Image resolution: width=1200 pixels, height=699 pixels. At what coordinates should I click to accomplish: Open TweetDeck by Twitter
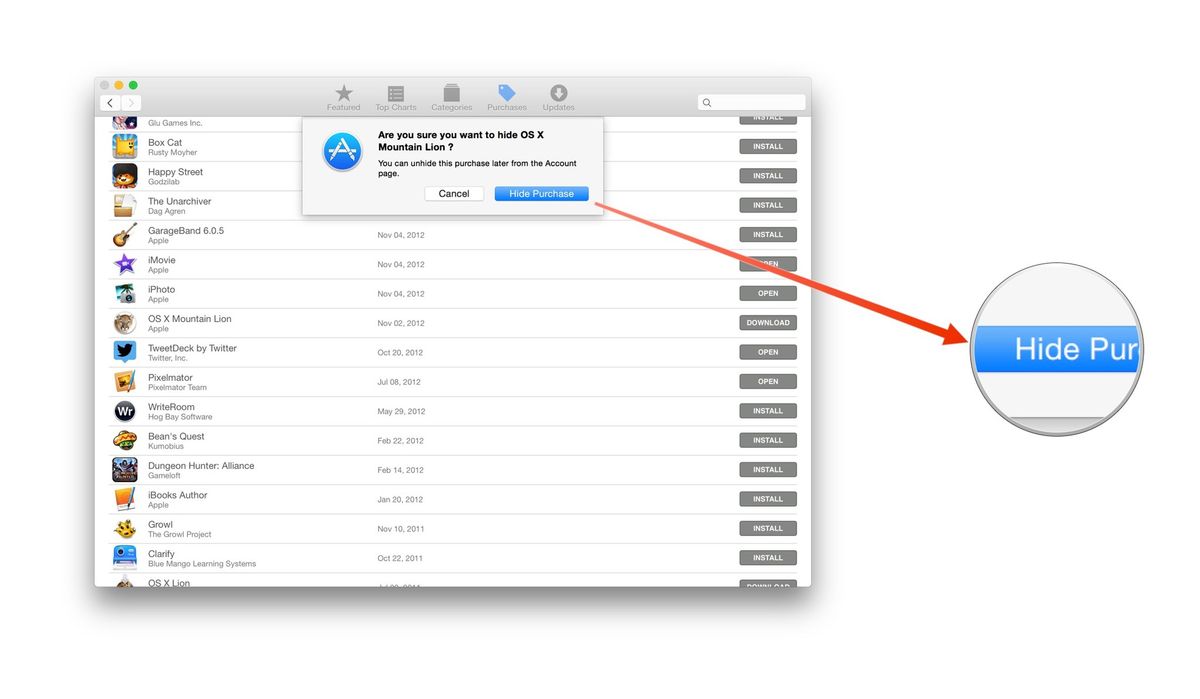click(768, 352)
